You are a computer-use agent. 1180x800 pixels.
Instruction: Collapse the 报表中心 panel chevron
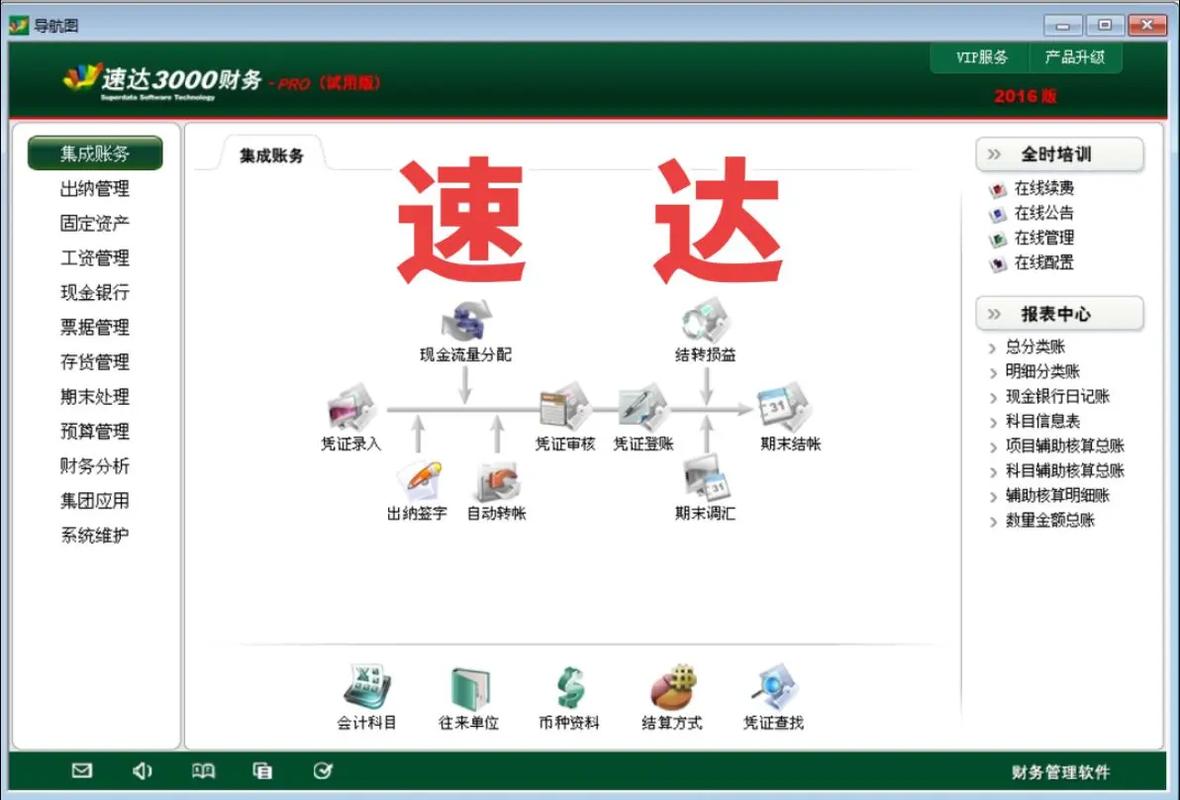click(994, 314)
